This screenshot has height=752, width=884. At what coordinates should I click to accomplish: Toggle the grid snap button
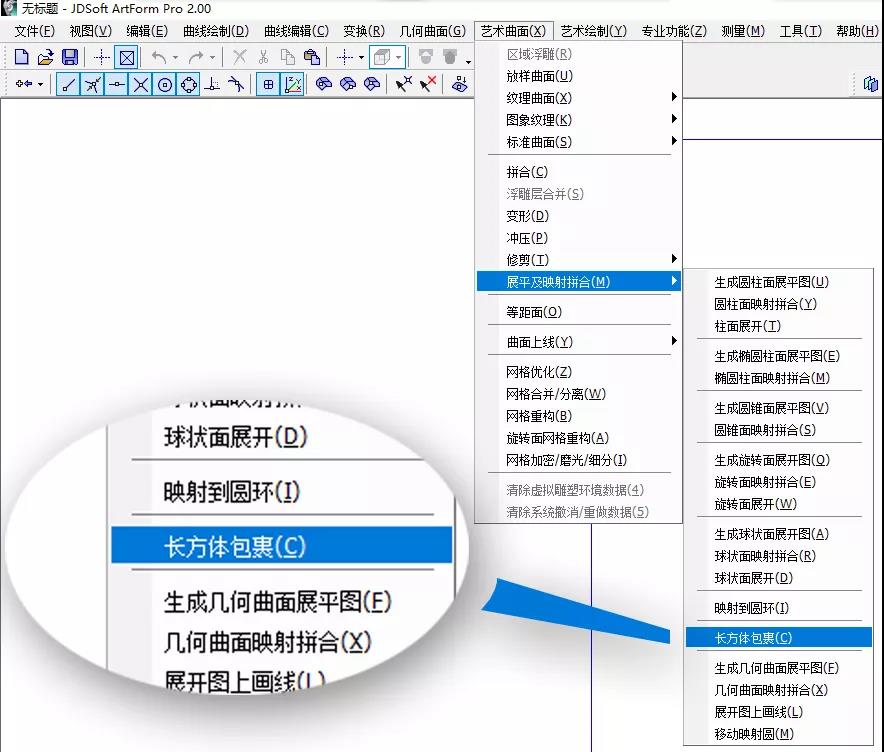click(x=269, y=85)
